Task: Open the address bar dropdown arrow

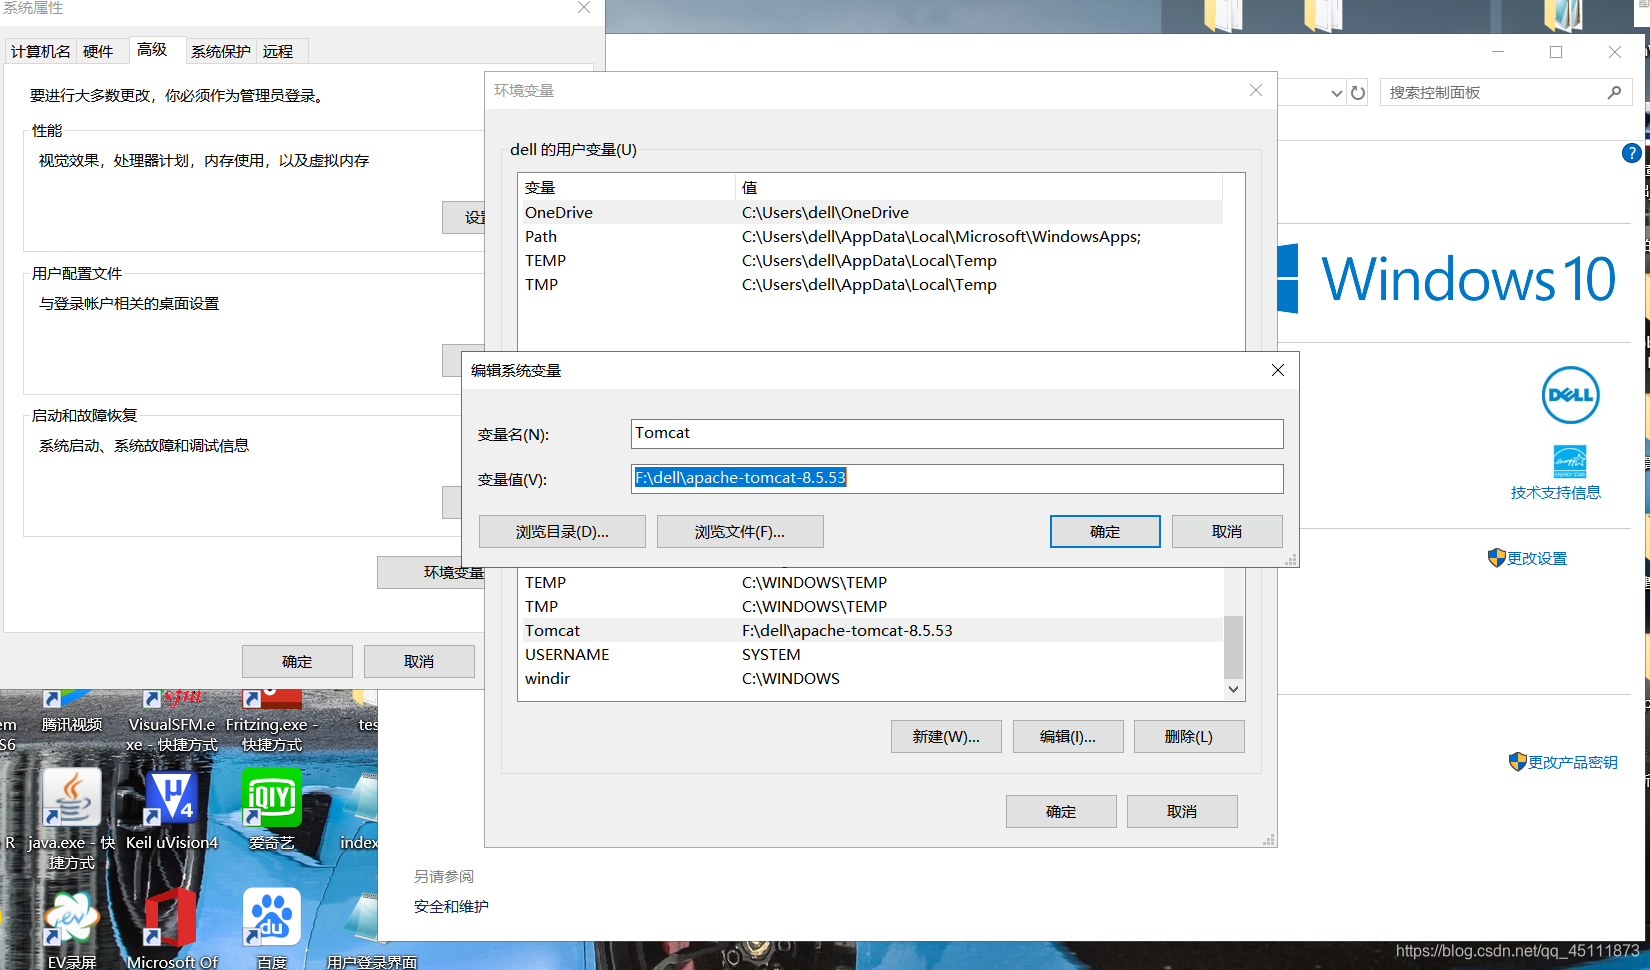Action: tap(1336, 93)
